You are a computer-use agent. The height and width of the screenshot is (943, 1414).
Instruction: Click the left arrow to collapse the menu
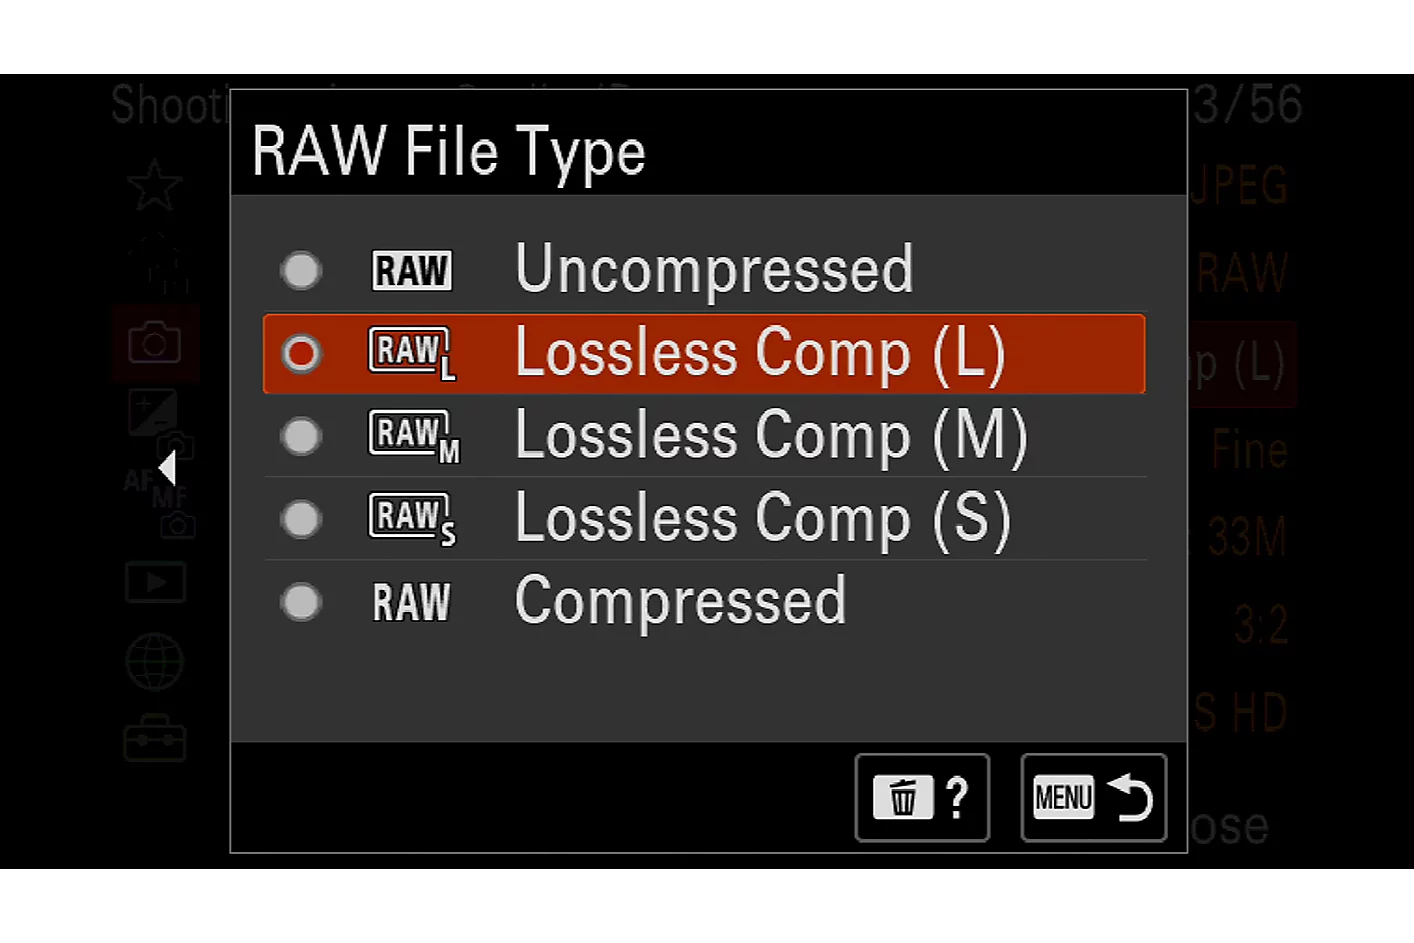[167, 468]
